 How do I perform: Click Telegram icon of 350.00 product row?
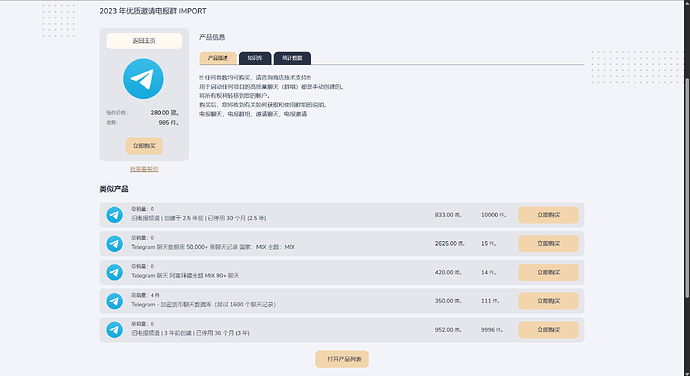point(114,301)
